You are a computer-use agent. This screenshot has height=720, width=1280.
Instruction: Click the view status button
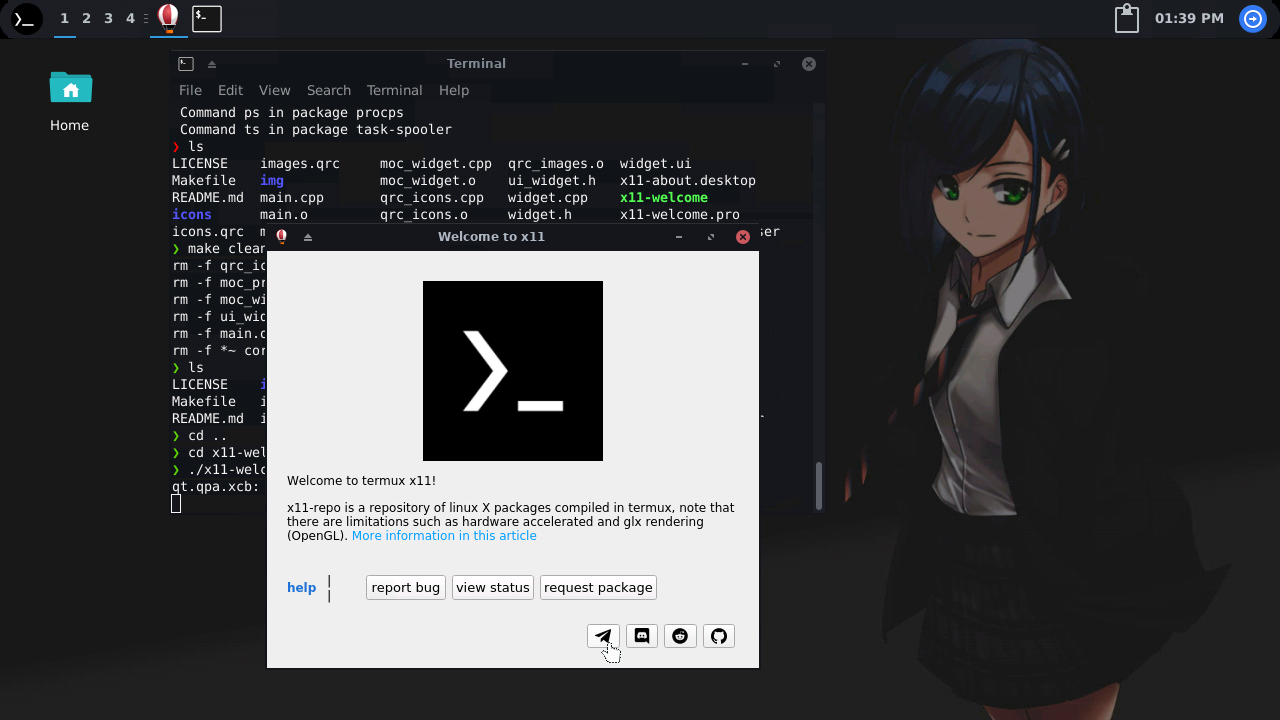[x=493, y=587]
